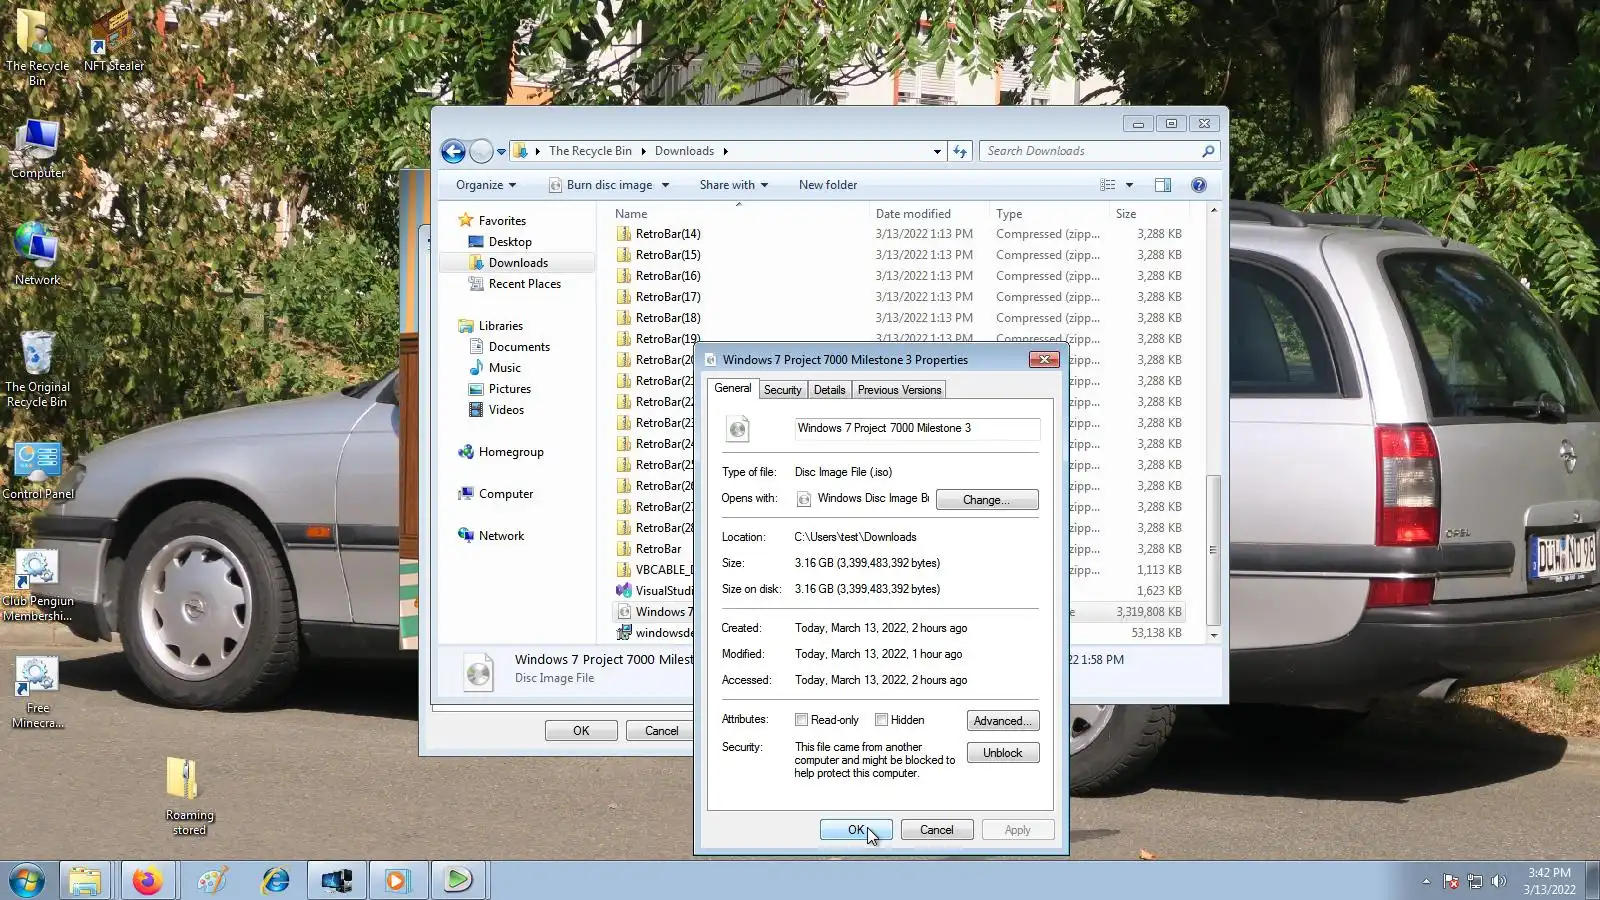Click the scrollbar down arrow in file list
The height and width of the screenshot is (900, 1600).
click(x=1213, y=635)
